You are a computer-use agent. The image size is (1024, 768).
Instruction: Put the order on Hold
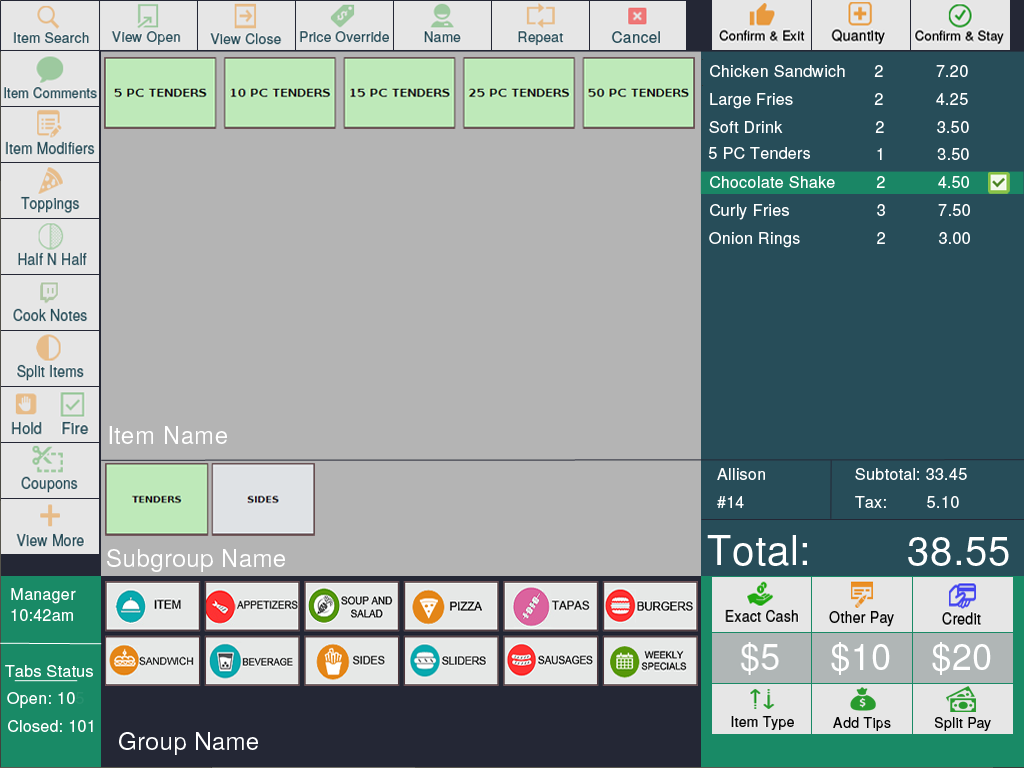(26, 415)
